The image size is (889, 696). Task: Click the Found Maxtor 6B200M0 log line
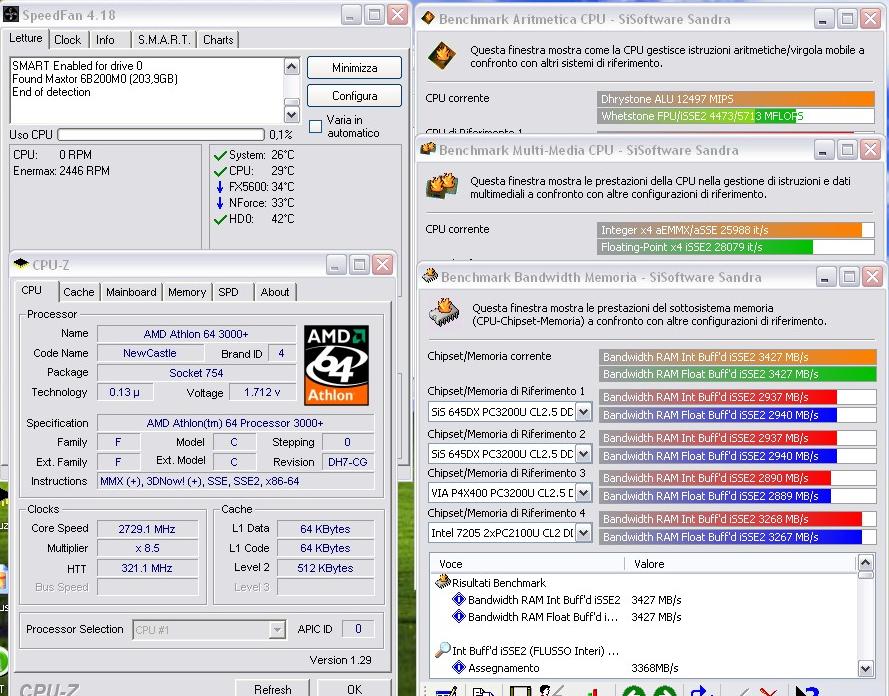[95, 79]
